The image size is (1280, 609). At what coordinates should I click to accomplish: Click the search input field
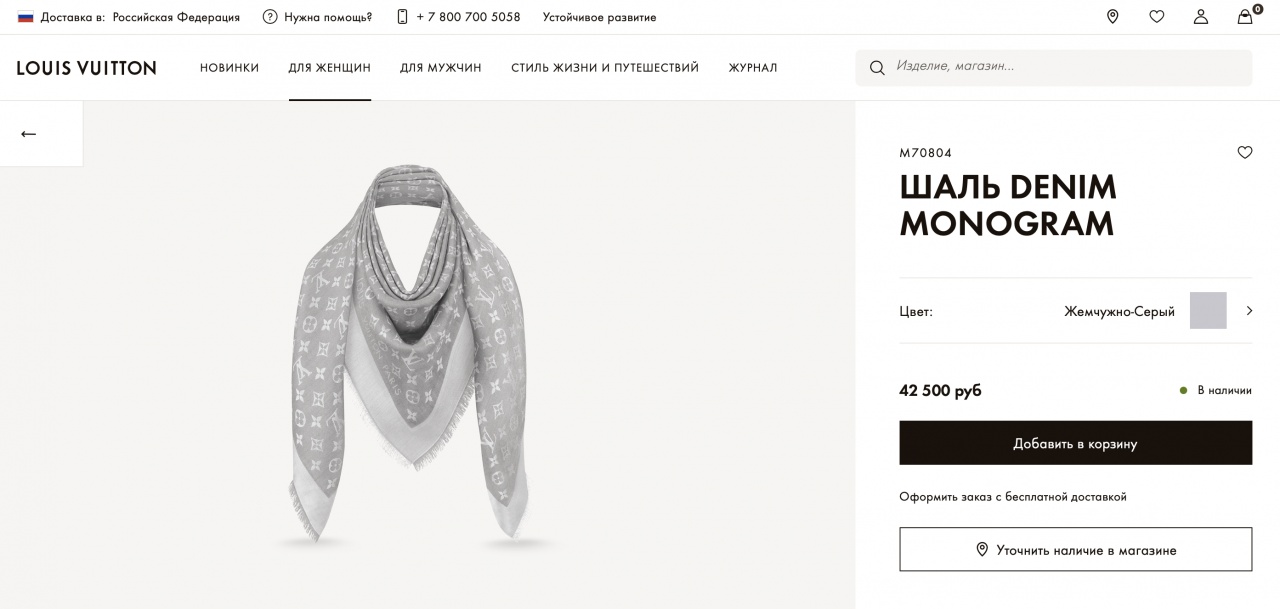[x=1065, y=67]
